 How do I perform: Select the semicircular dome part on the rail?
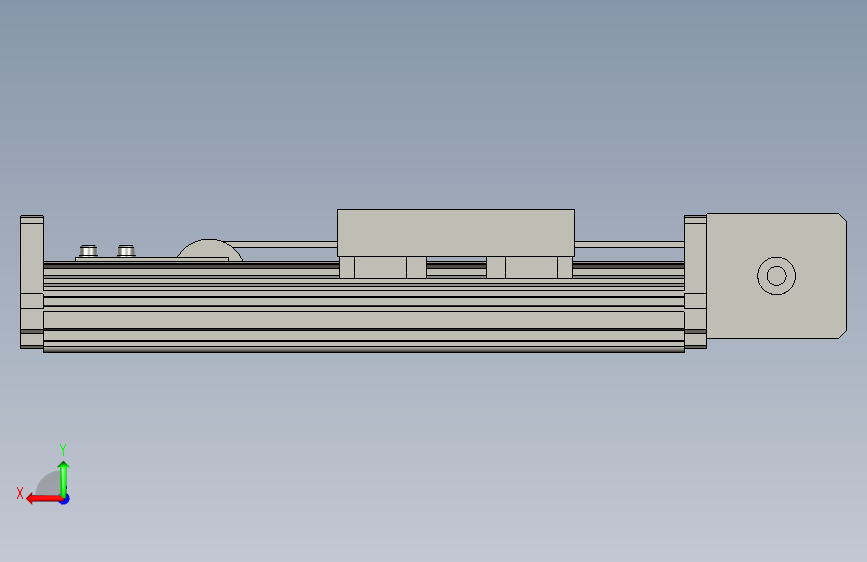(x=210, y=249)
